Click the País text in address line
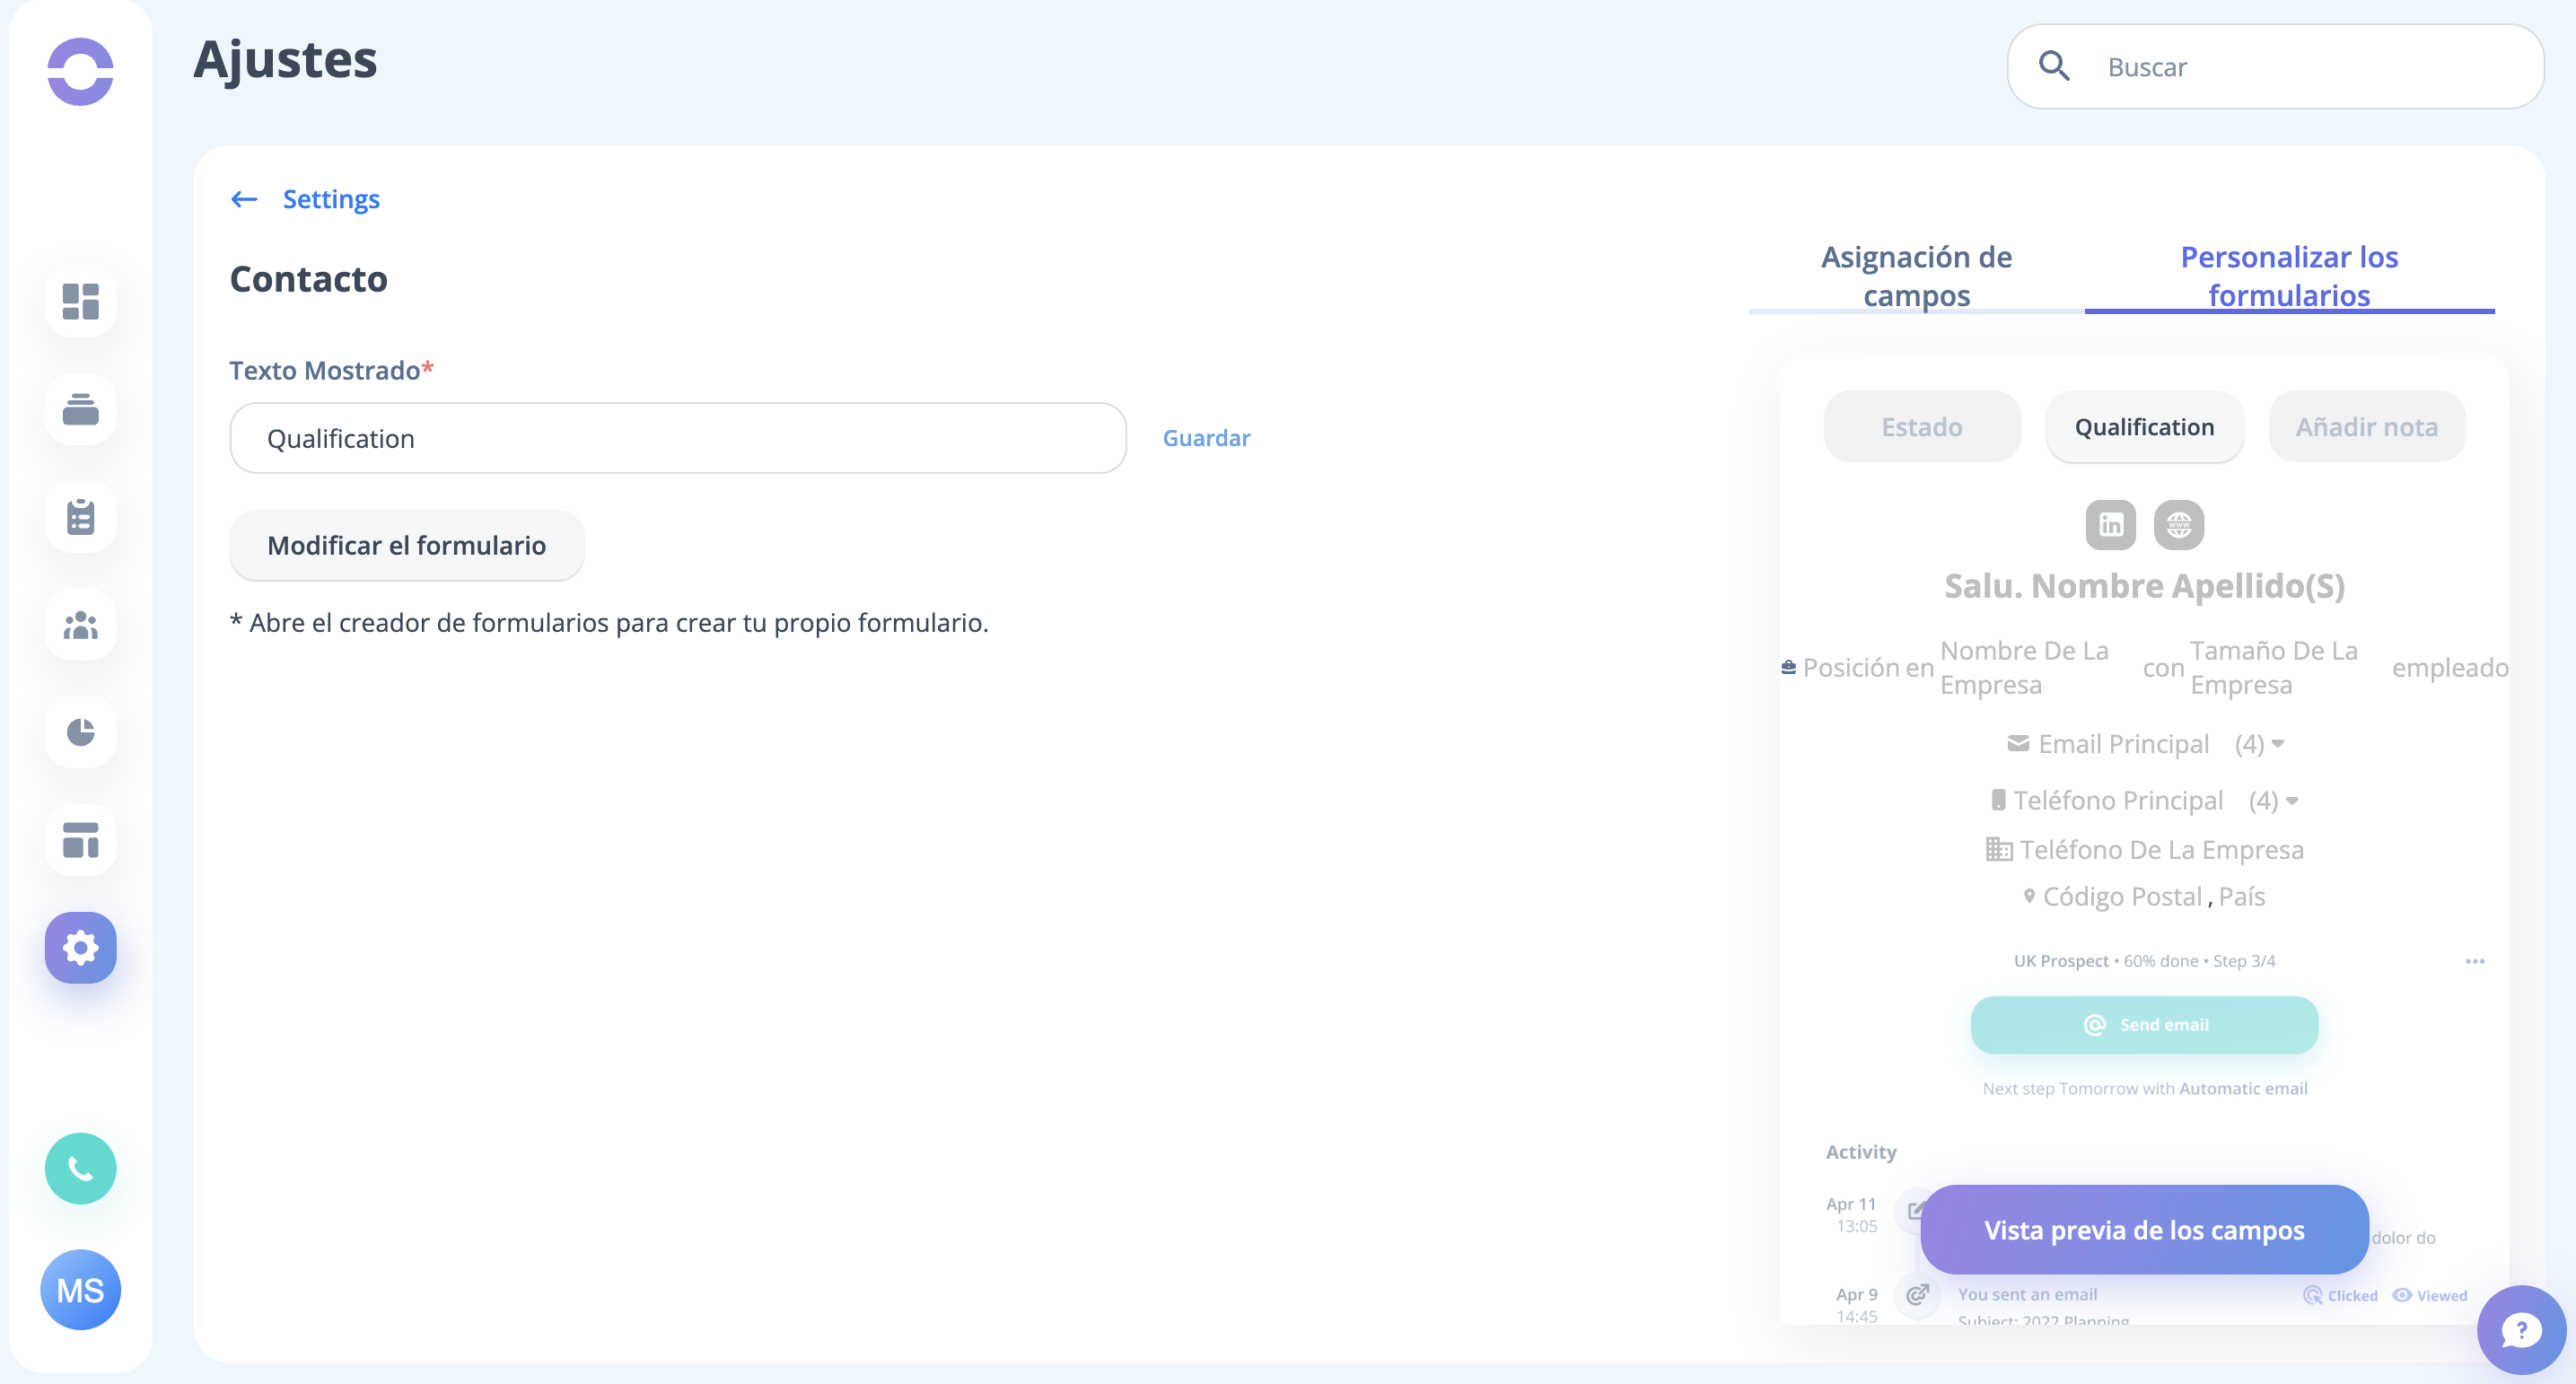This screenshot has height=1384, width=2576. [x=2241, y=896]
